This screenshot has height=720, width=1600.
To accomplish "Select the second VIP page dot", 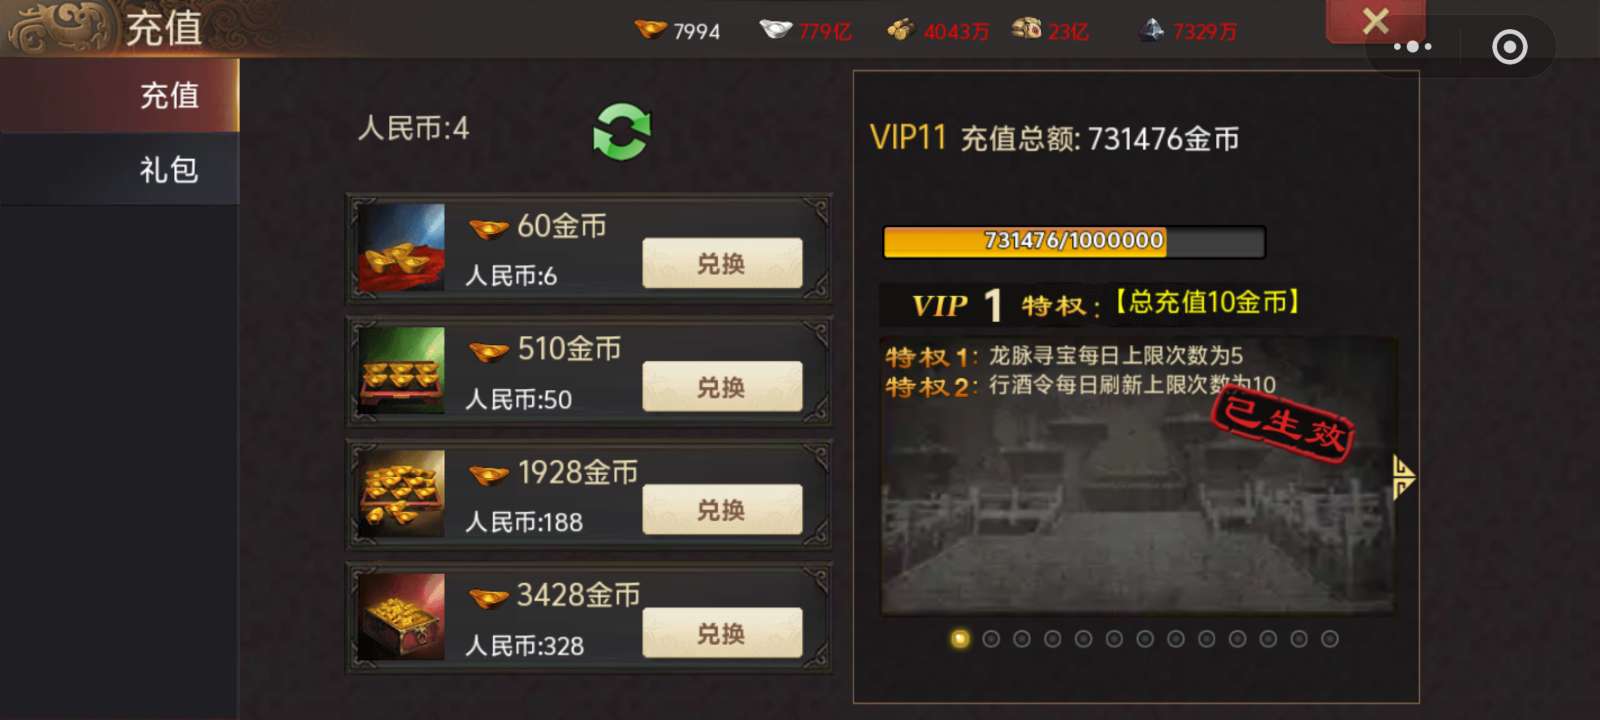I will [991, 639].
